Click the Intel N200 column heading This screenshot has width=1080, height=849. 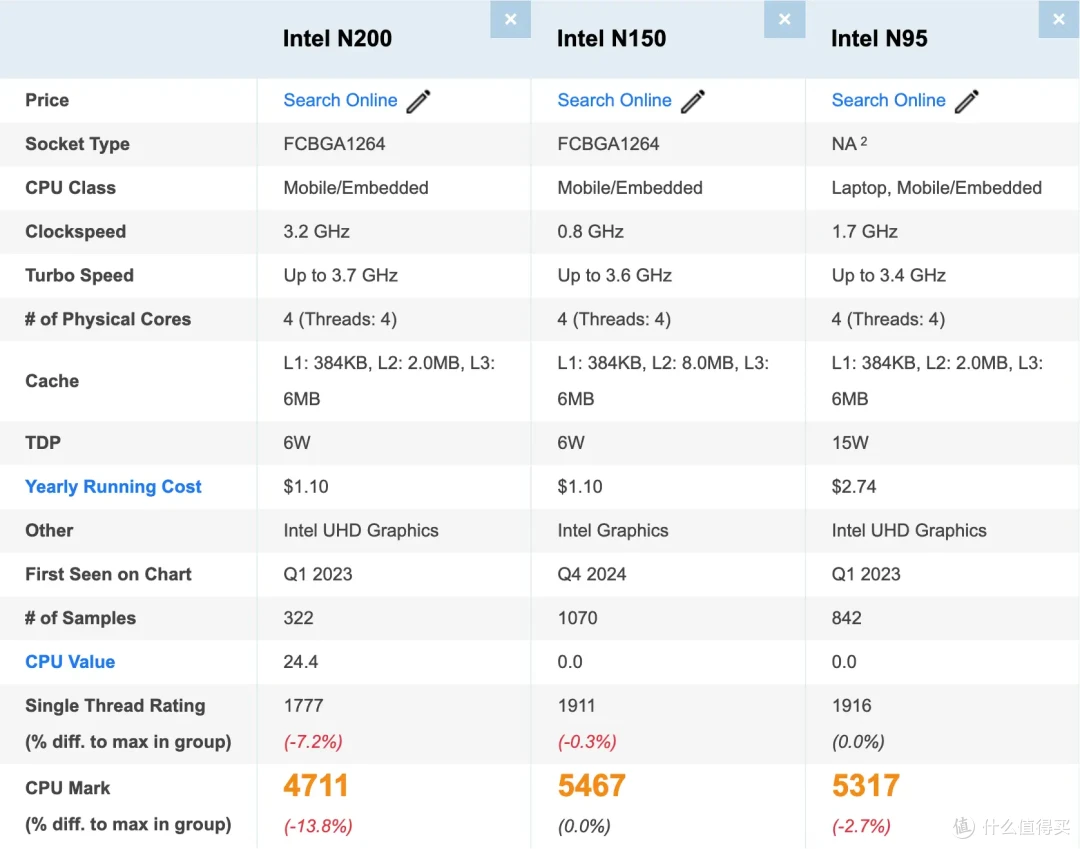click(338, 39)
